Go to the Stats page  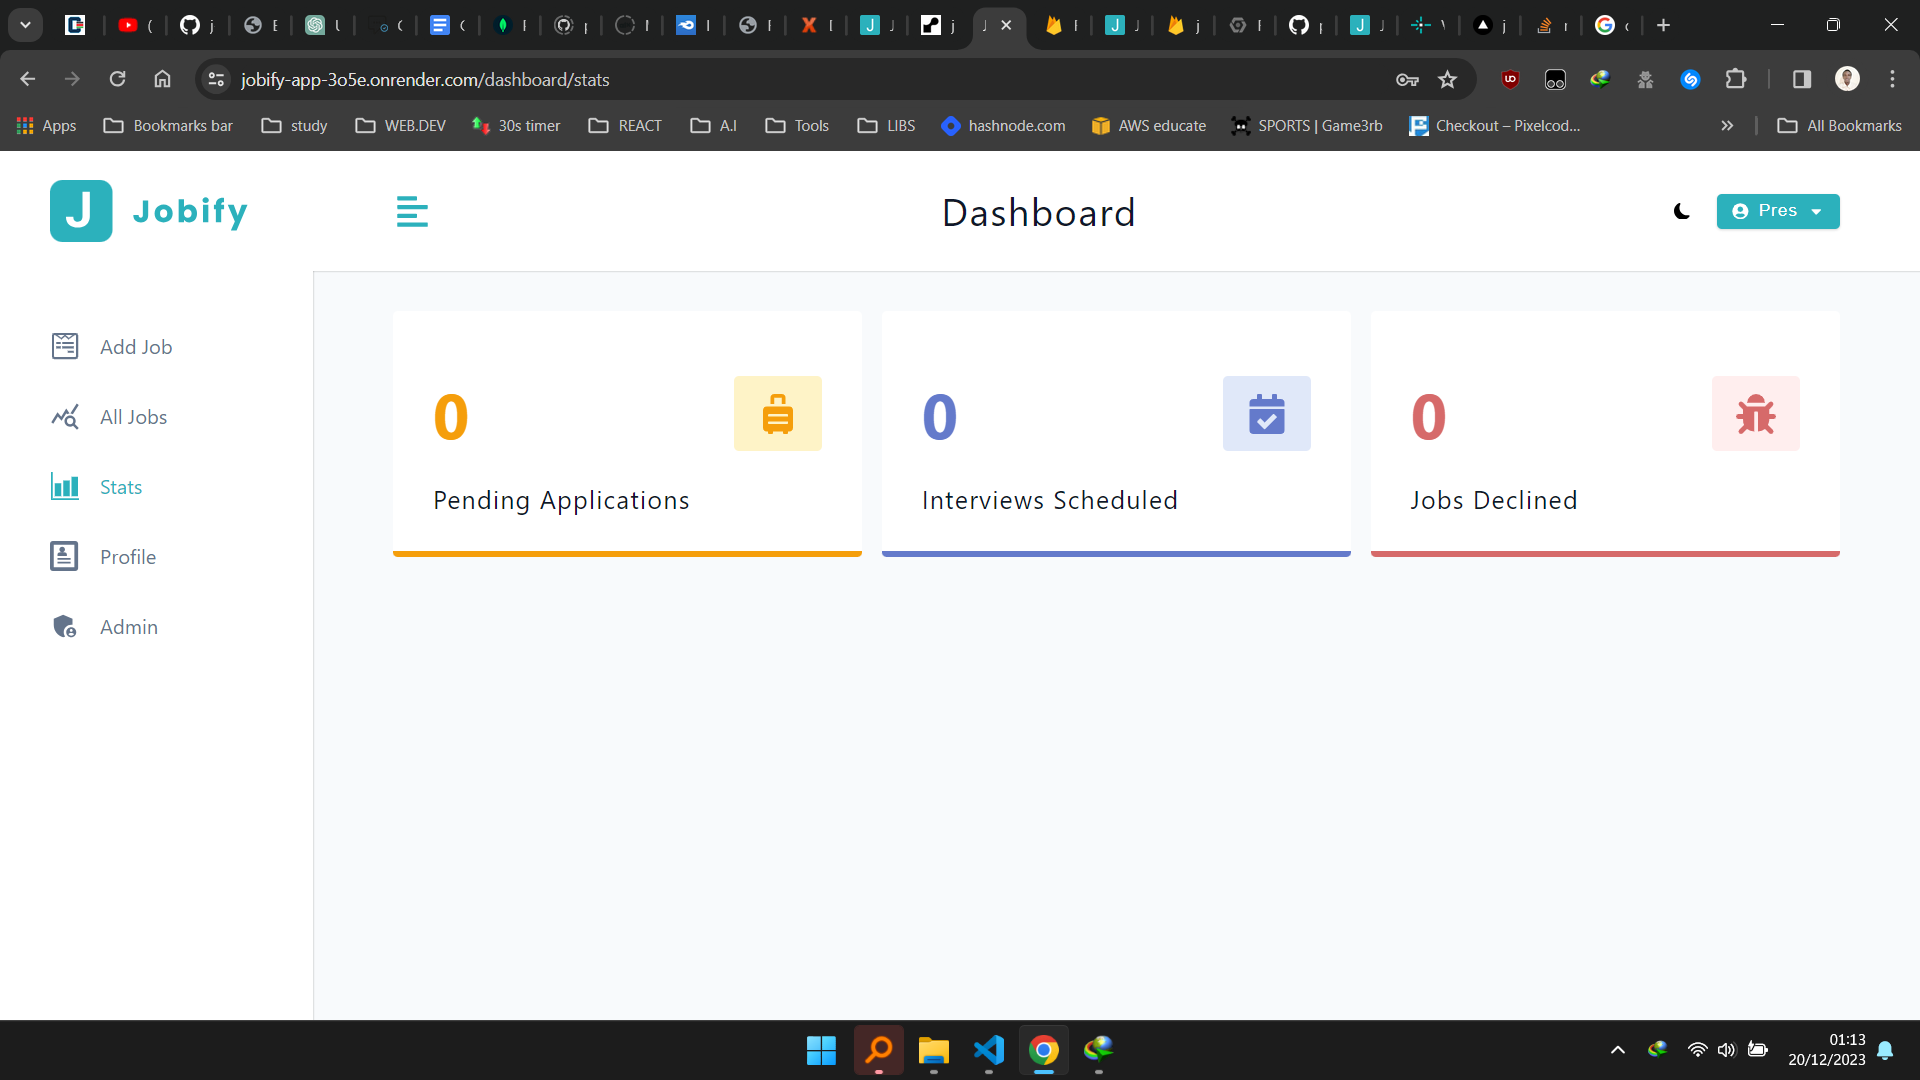pyautogui.click(x=97, y=487)
